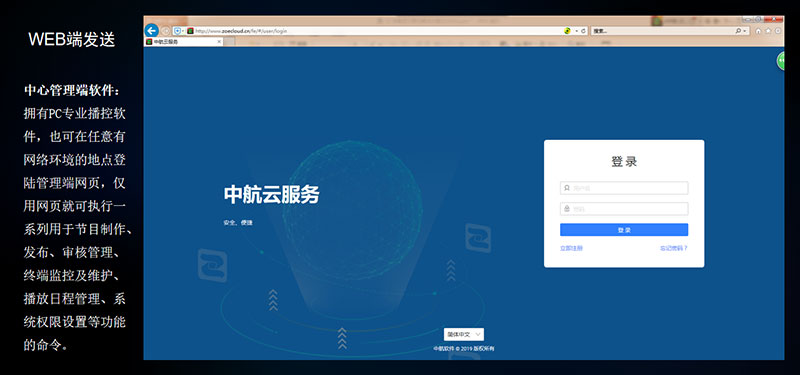Click the browser home icon
Viewport: 800px width, 375px height.
click(x=758, y=31)
